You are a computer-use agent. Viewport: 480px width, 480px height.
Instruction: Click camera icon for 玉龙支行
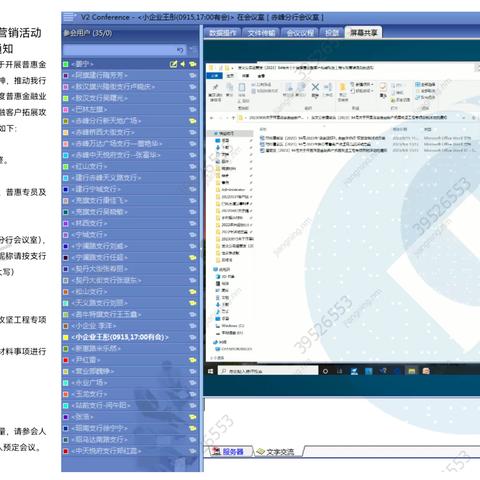[x=193, y=394]
